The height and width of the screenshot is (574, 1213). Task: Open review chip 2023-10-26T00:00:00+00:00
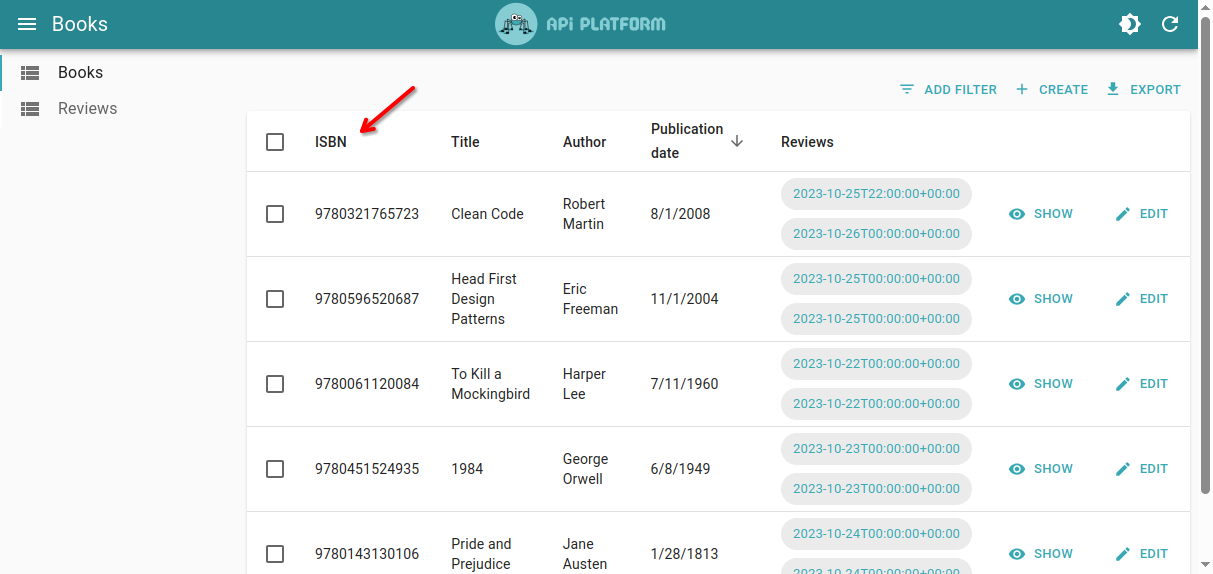coord(876,234)
